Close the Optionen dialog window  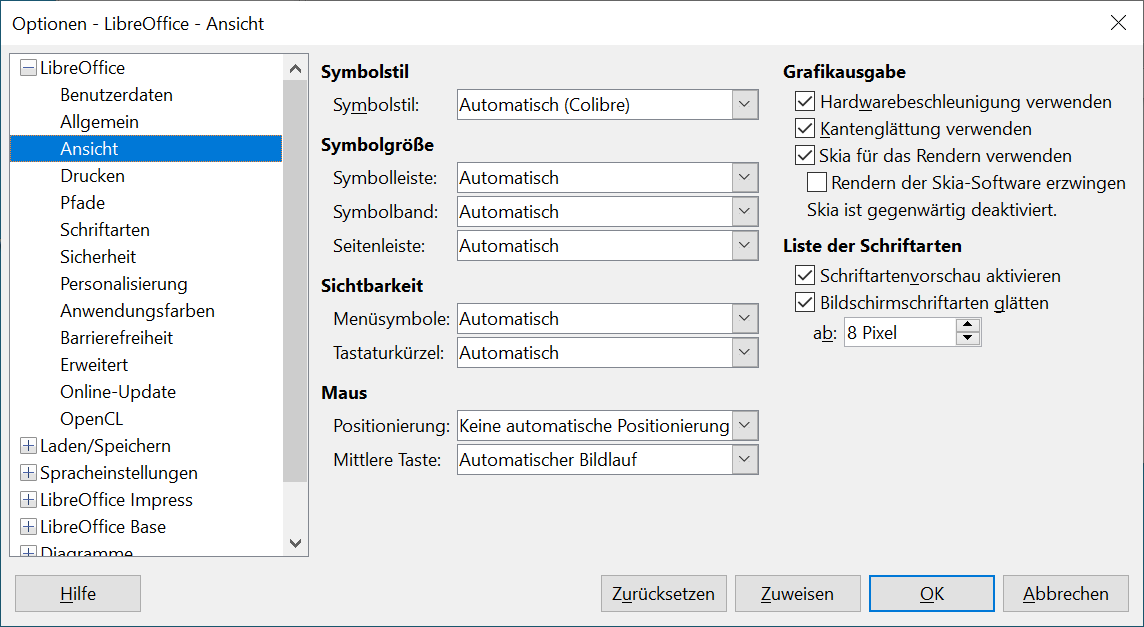(1118, 23)
